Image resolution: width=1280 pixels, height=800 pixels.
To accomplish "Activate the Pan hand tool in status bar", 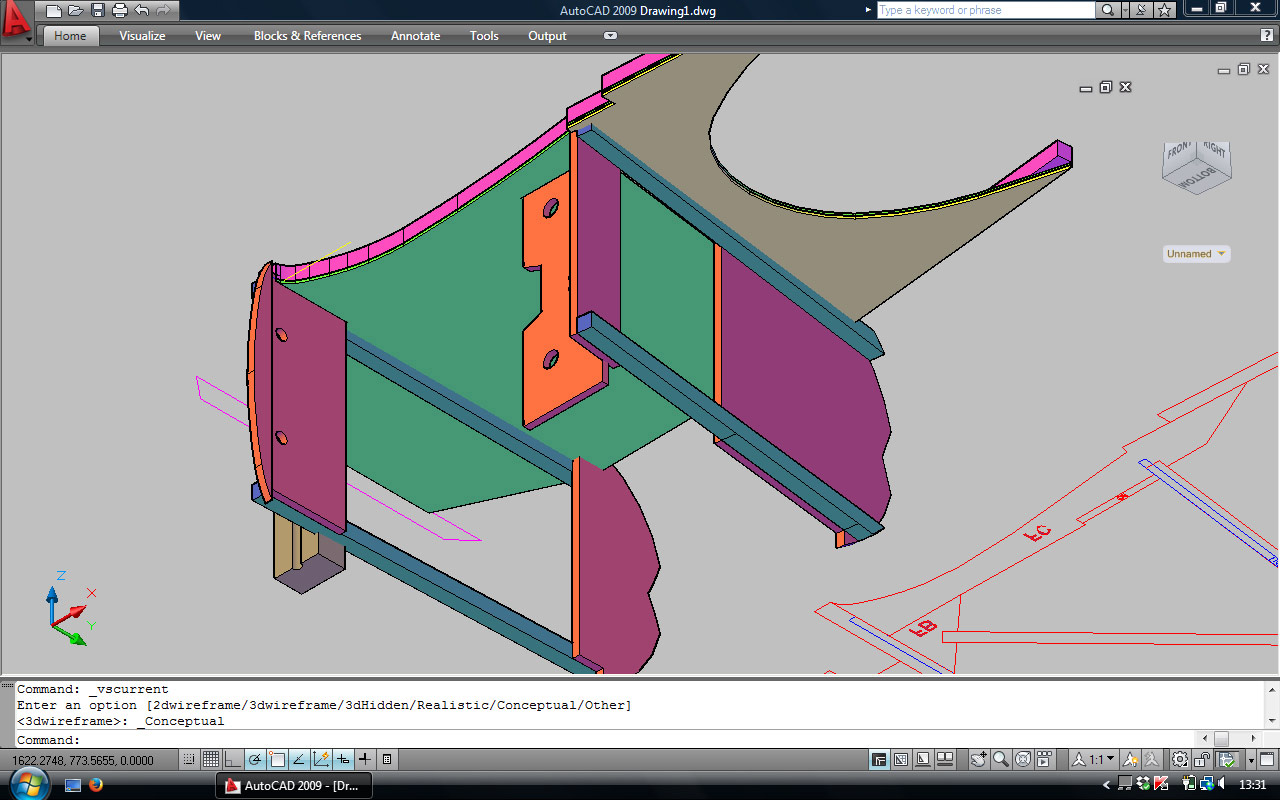I will point(979,760).
